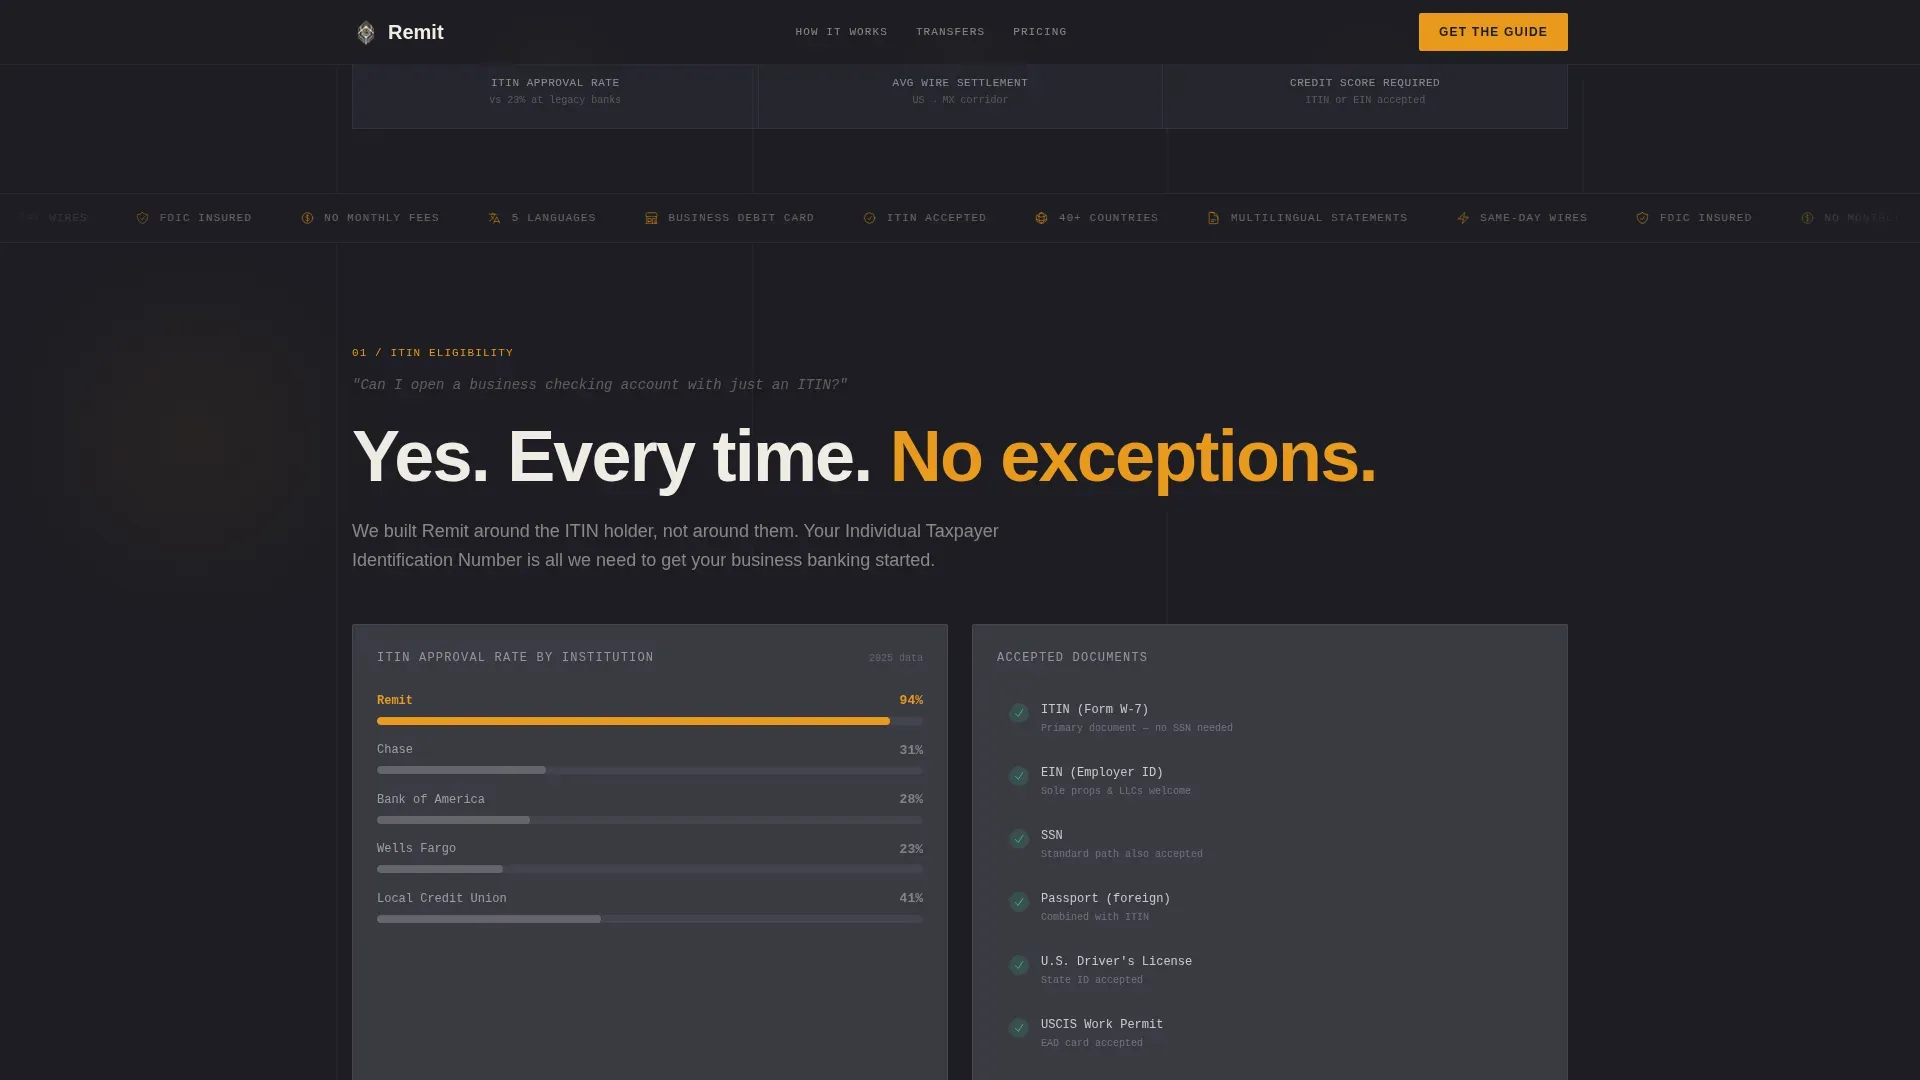The image size is (1920, 1080).
Task: Click the Multilingual Statements document icon
Action: tap(1214, 218)
